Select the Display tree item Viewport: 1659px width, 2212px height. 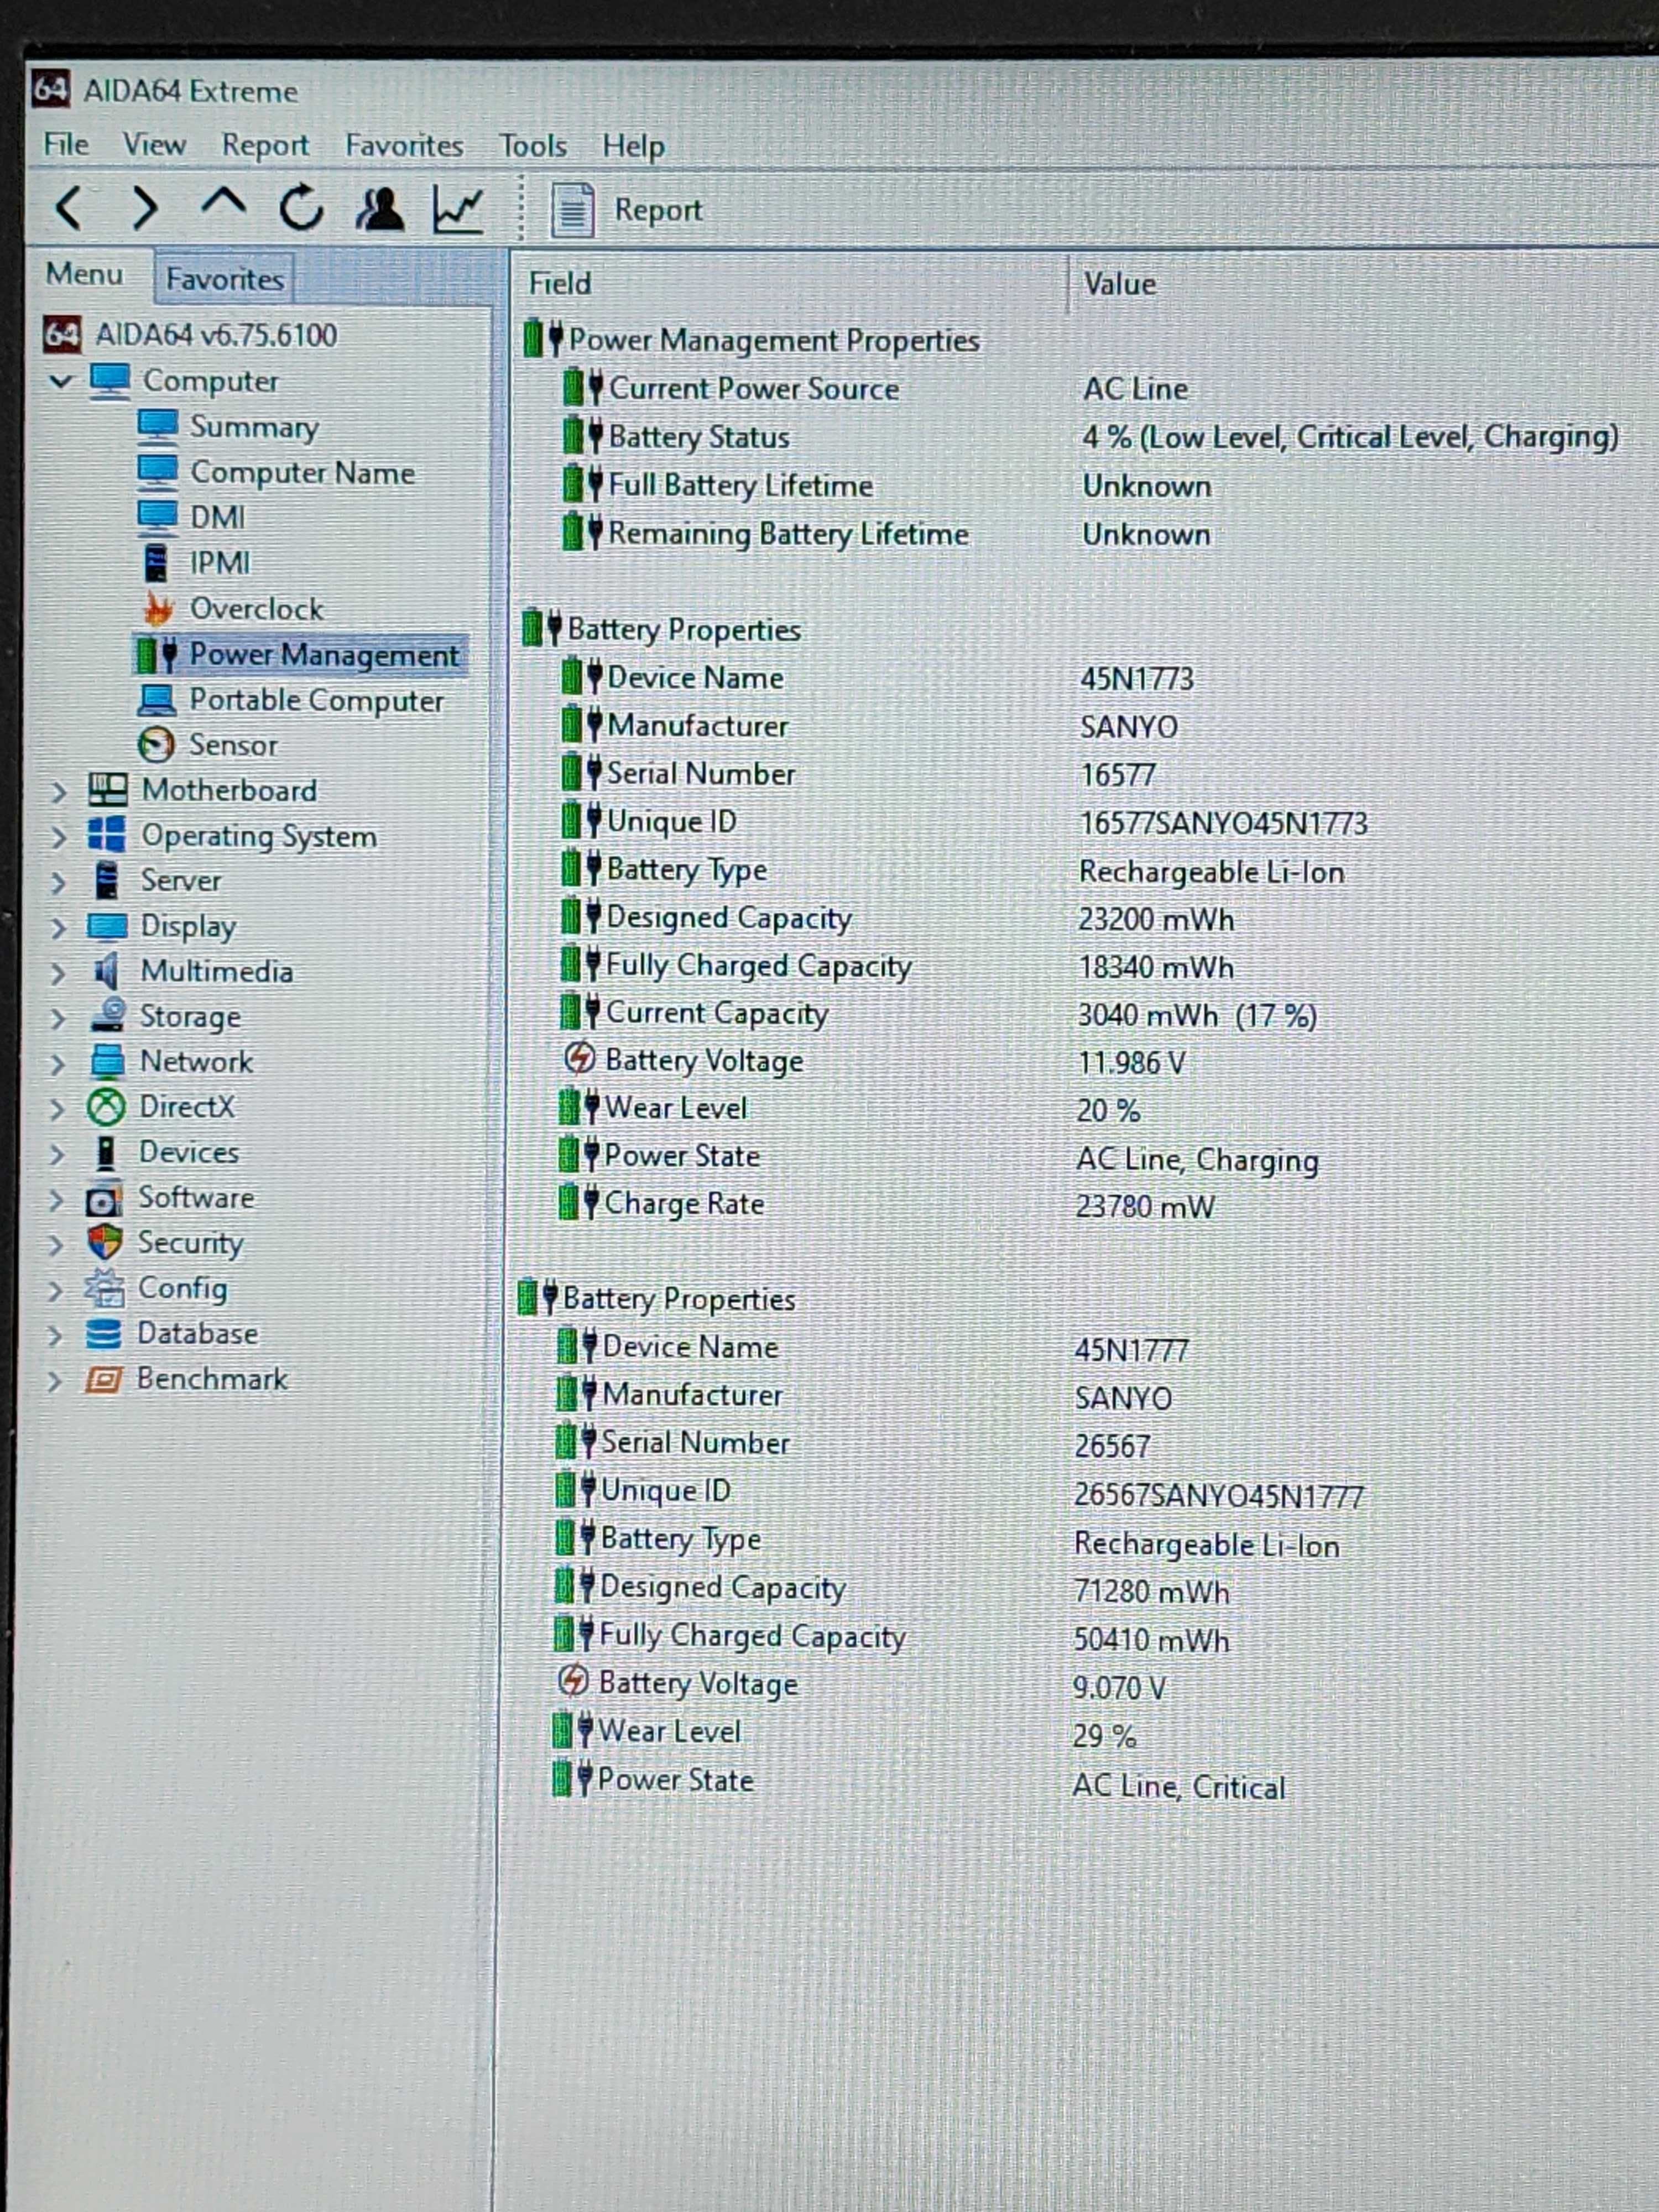click(188, 927)
